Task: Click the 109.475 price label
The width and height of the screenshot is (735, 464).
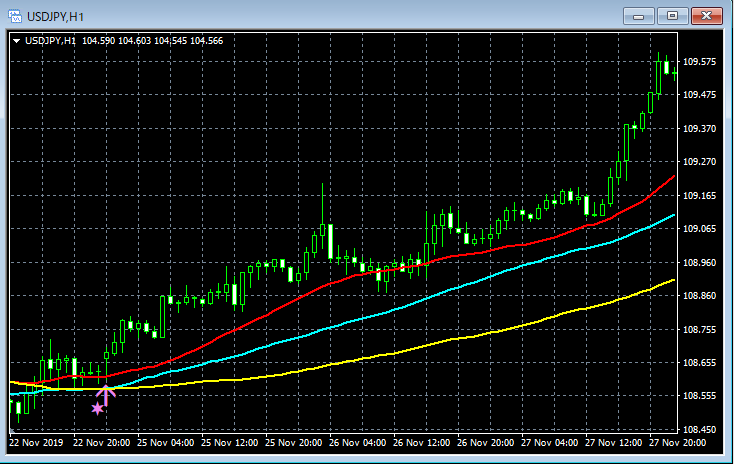Action: point(699,95)
